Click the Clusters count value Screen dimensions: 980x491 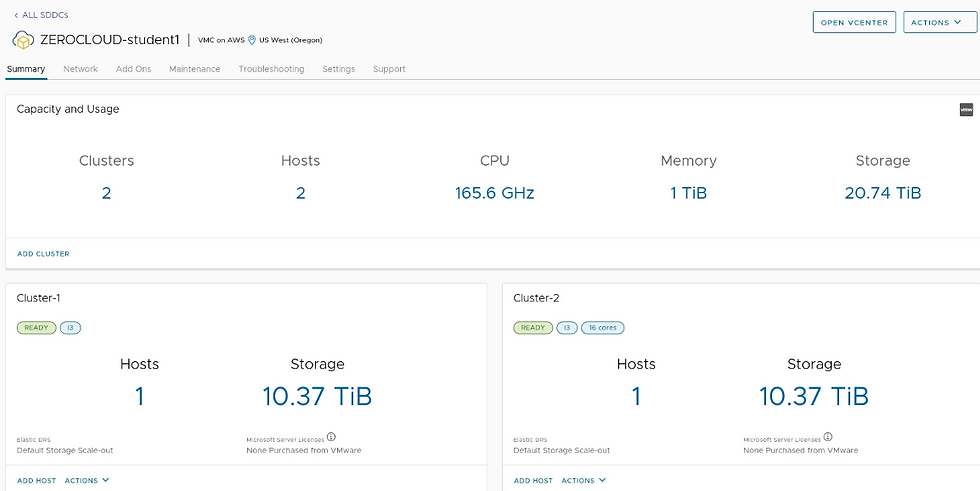(x=106, y=193)
